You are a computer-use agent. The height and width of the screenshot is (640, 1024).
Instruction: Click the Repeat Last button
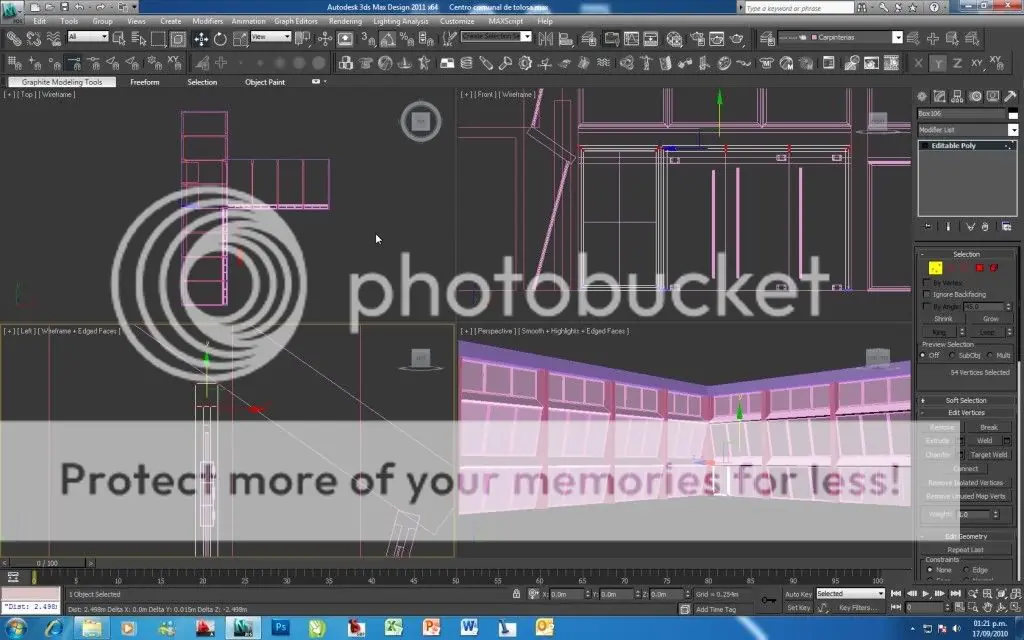(x=965, y=550)
